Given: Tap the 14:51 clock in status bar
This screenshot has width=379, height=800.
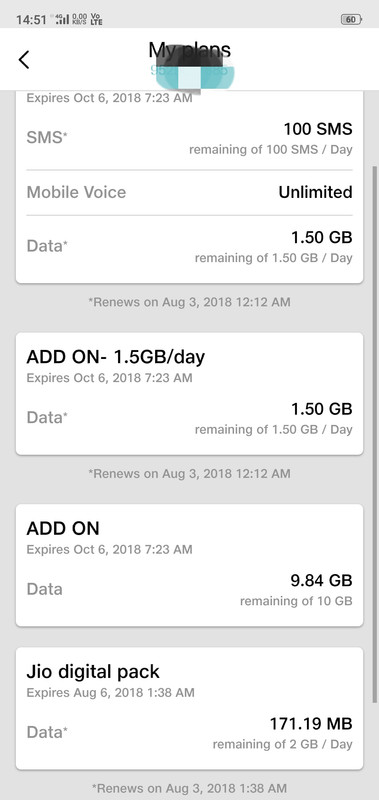Looking at the screenshot, I should tap(31, 20).
